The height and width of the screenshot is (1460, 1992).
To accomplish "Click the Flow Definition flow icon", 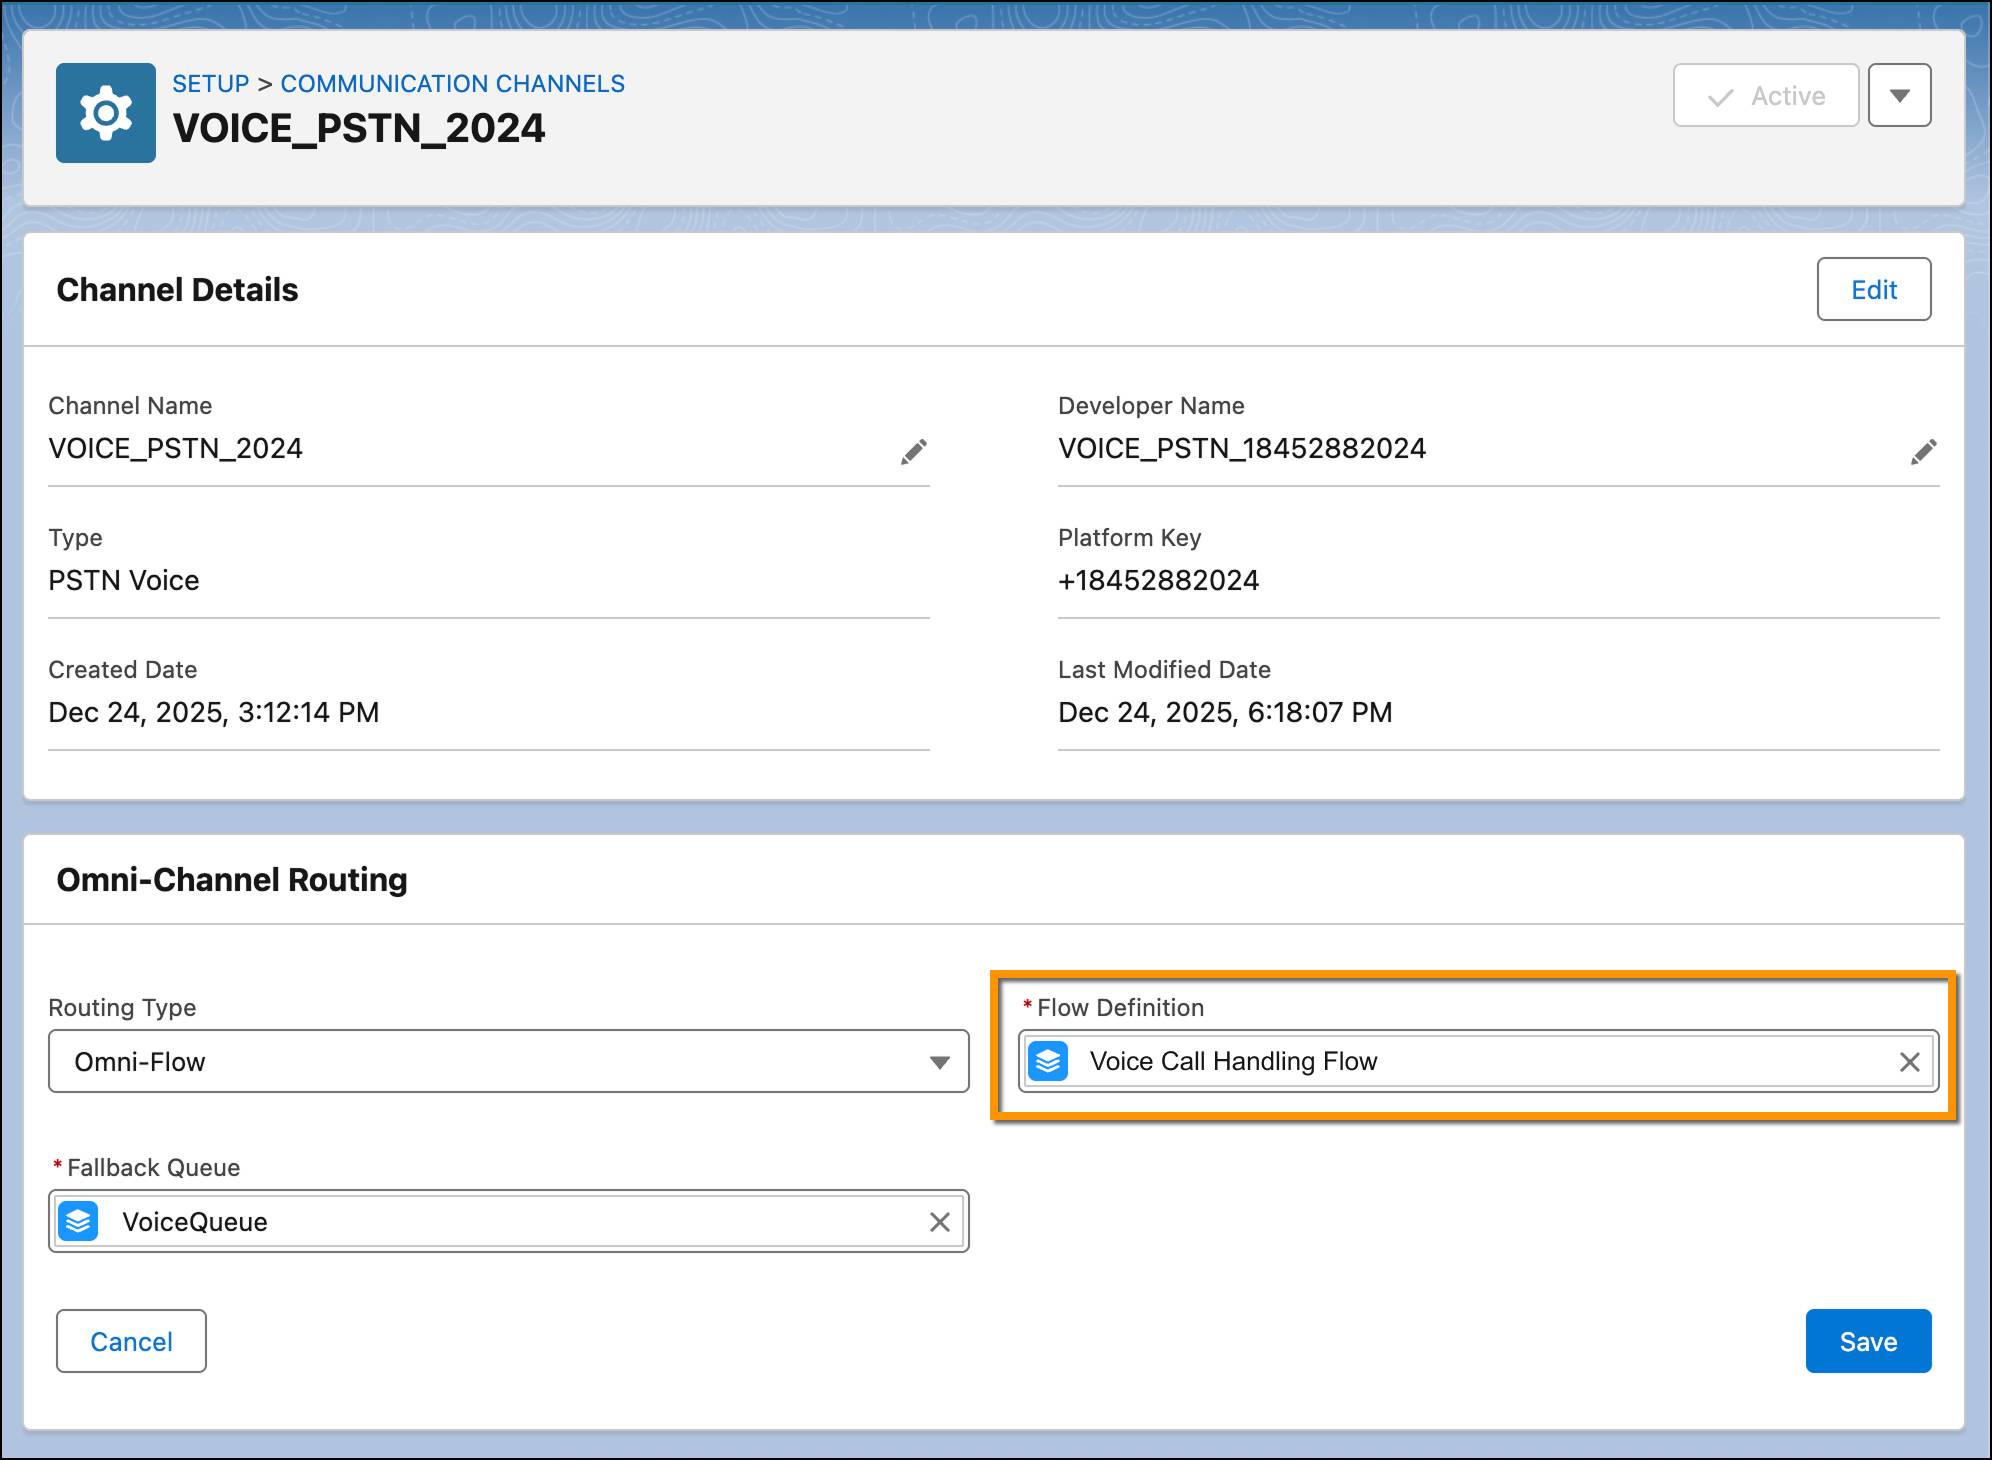I will click(x=1048, y=1061).
